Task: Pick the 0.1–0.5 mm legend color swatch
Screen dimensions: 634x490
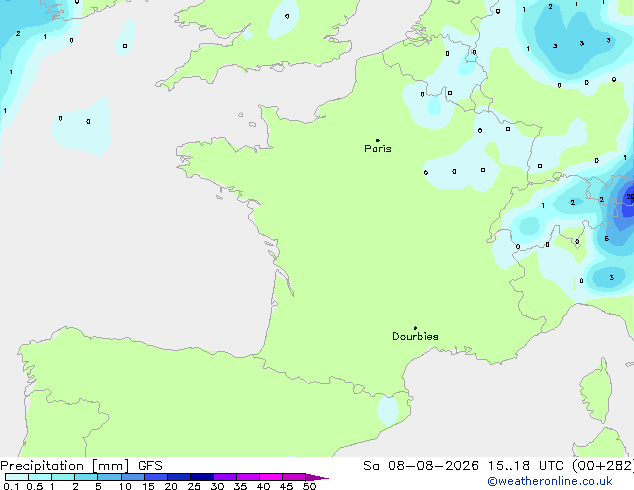Action: (17, 477)
